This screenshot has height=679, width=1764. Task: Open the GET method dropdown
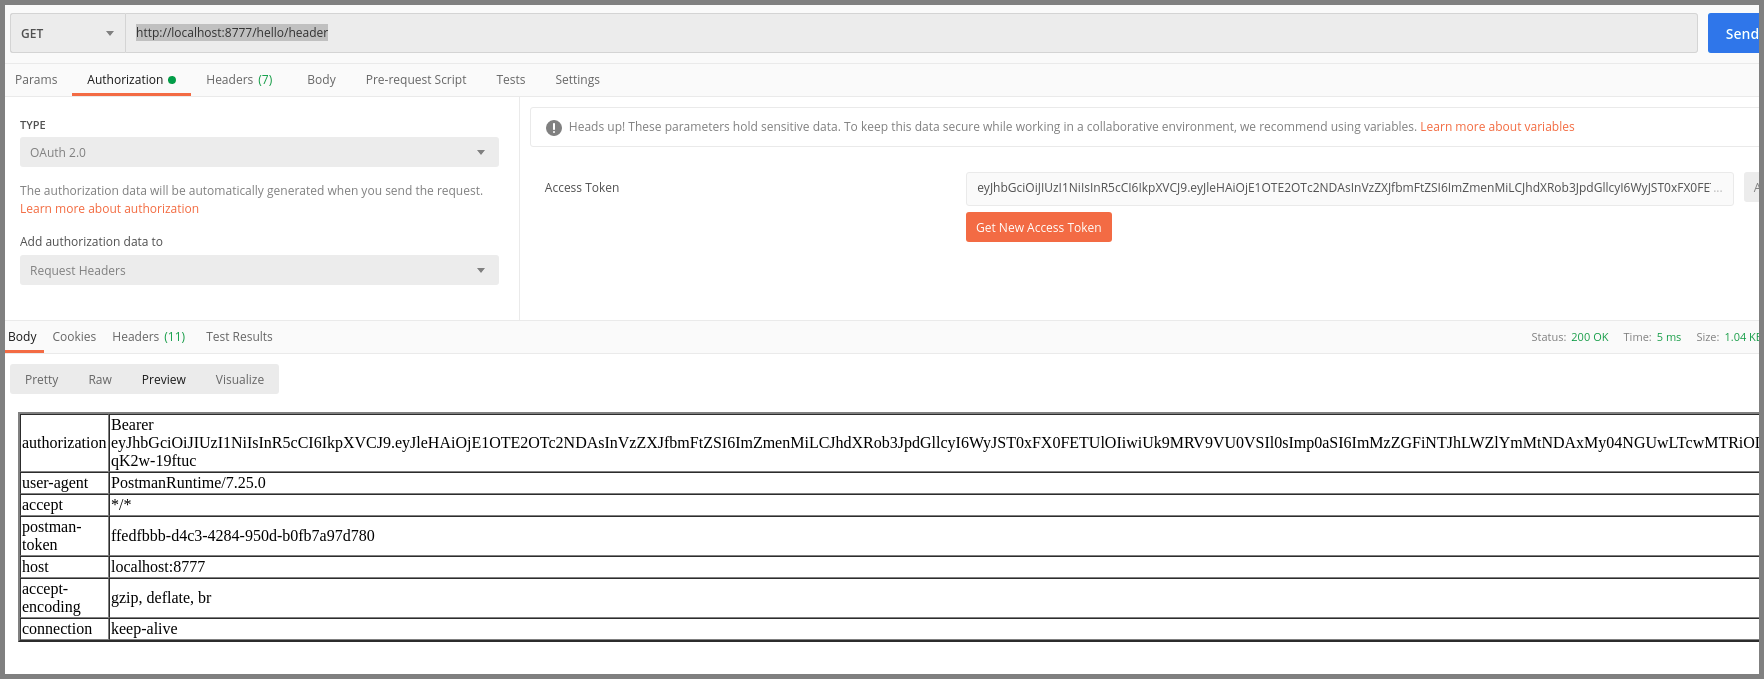coord(67,33)
